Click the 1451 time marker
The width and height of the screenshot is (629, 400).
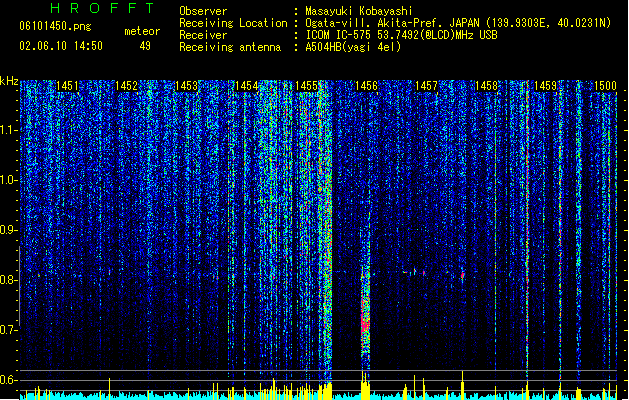tap(67, 86)
